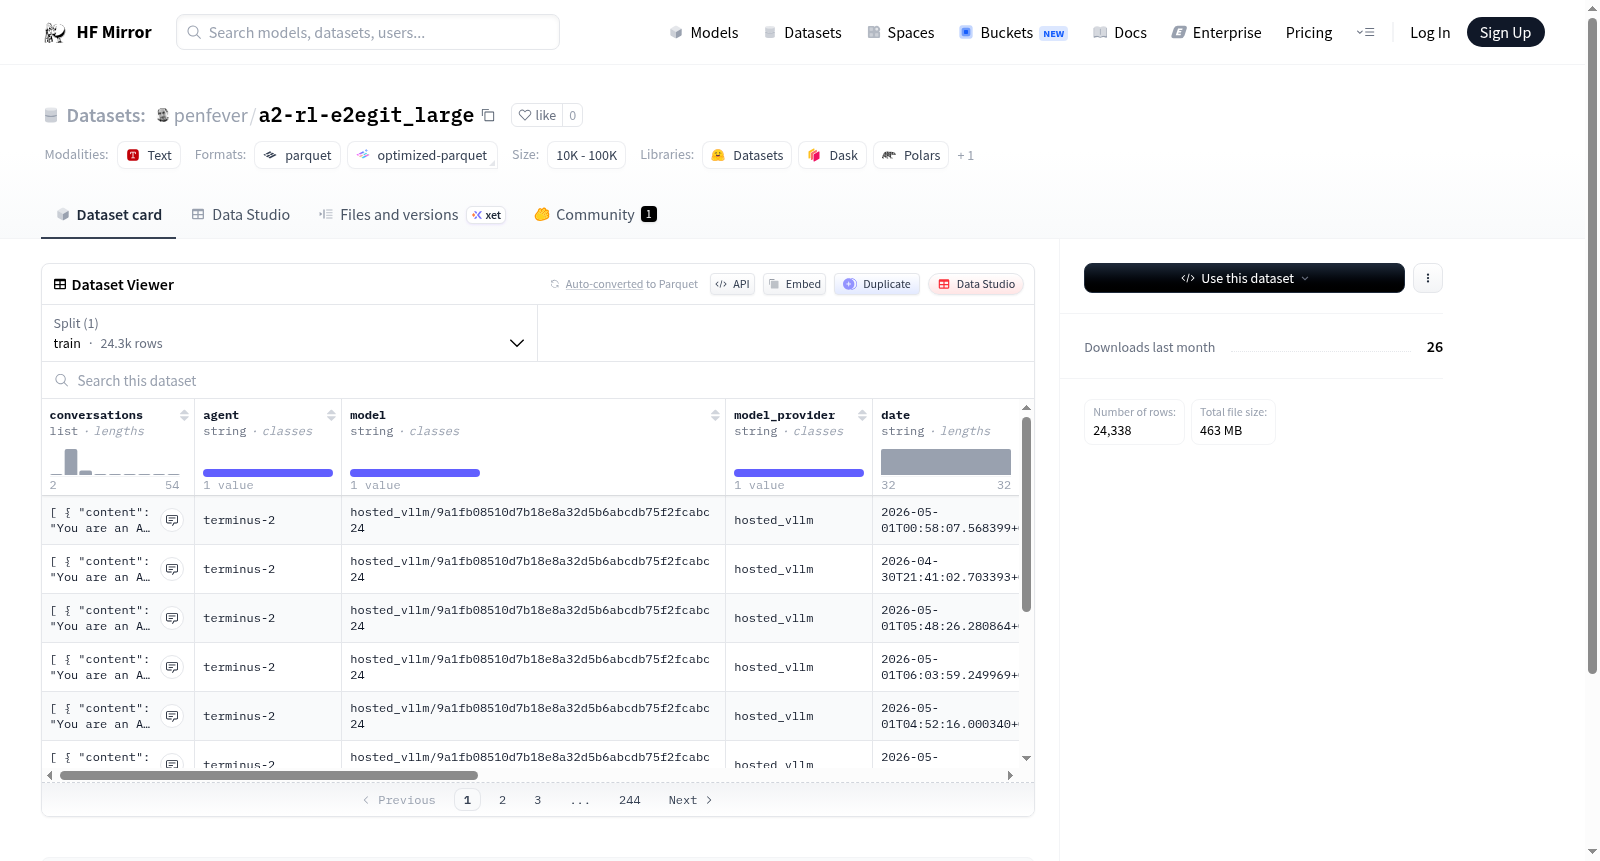1600x861 pixels.
Task: Open Data Studio from the viewer header
Action: coord(976,284)
